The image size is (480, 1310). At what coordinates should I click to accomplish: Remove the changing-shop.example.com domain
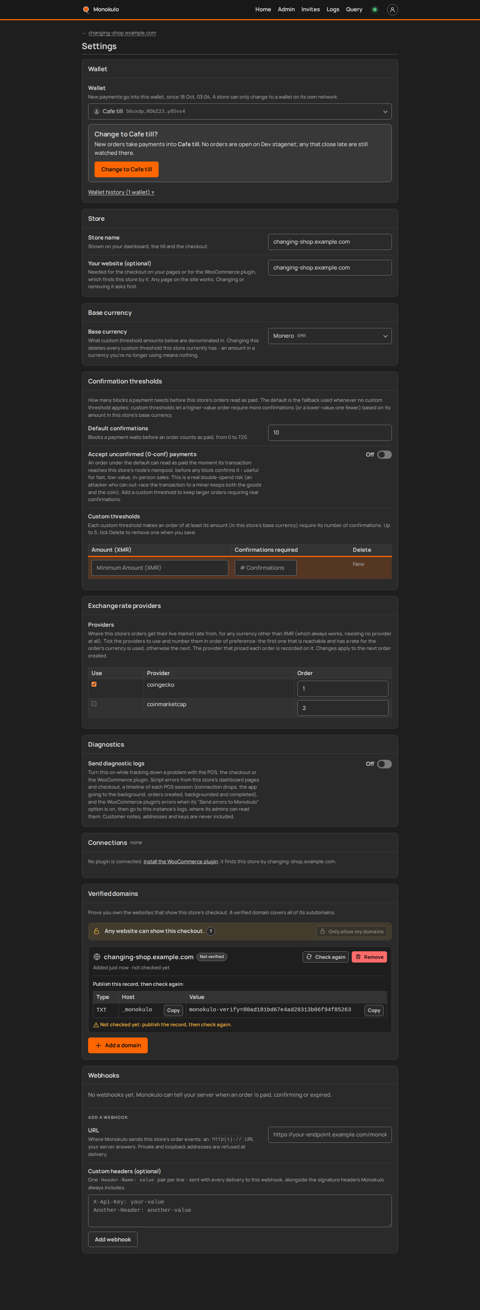point(369,957)
